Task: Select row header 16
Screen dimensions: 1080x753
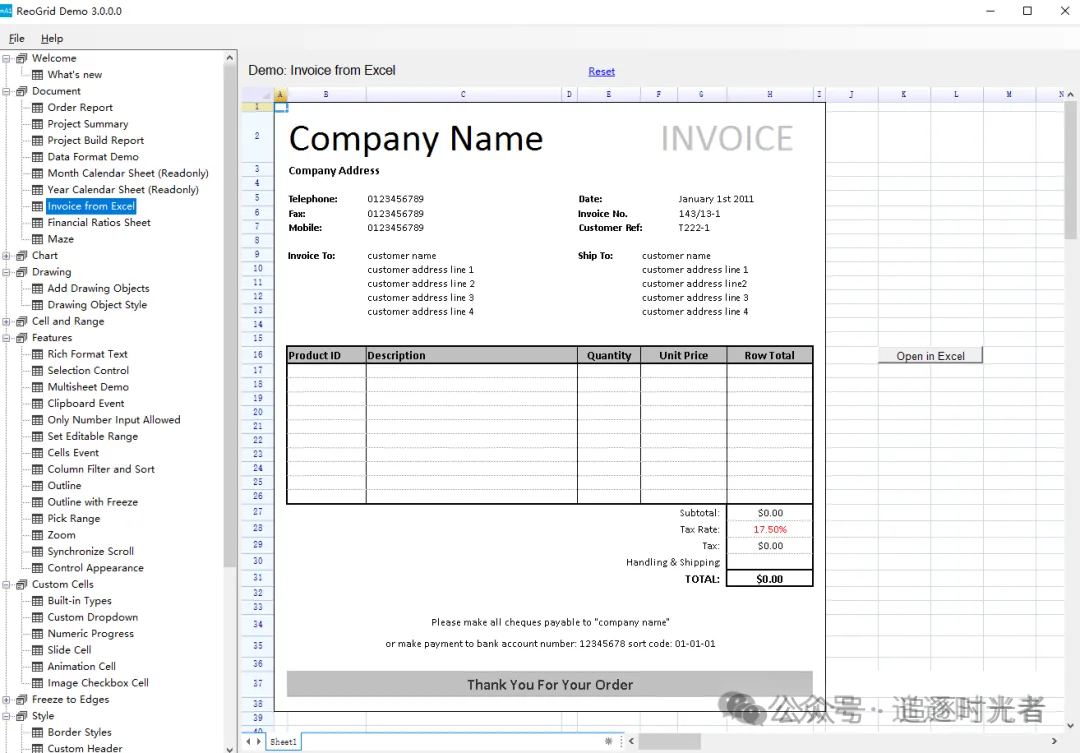Action: 258,354
